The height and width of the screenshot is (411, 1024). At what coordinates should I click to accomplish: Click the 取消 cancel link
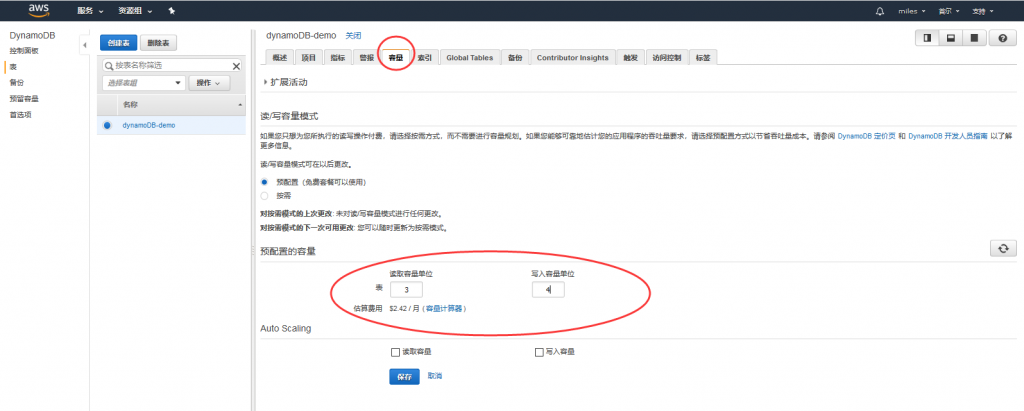pyautogui.click(x=435, y=376)
